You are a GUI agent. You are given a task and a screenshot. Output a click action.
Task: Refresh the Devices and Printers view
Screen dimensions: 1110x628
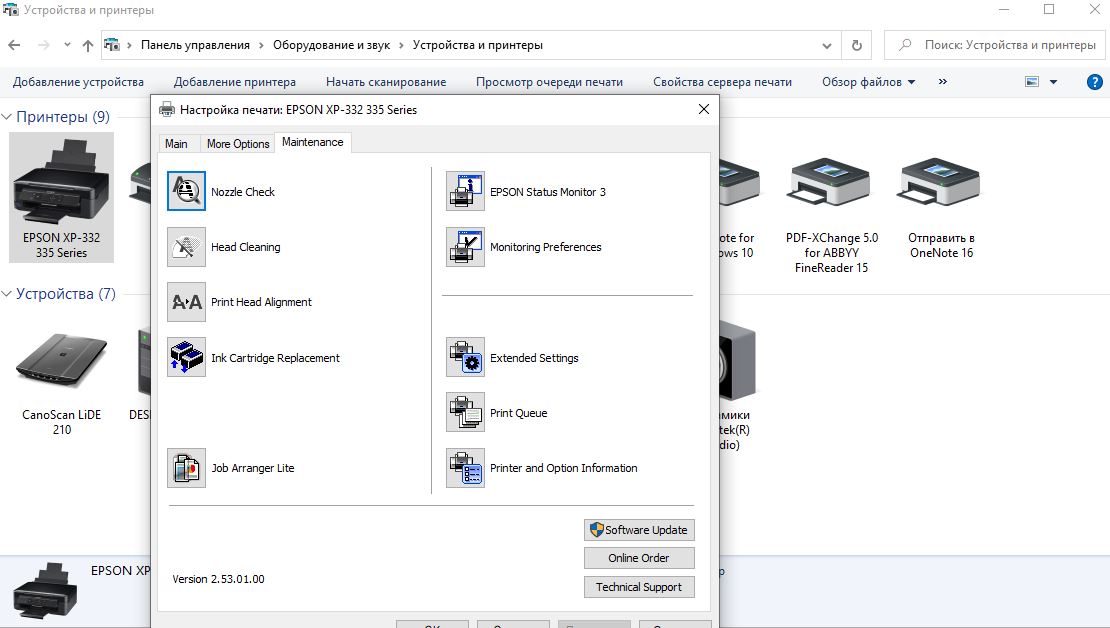tap(857, 45)
